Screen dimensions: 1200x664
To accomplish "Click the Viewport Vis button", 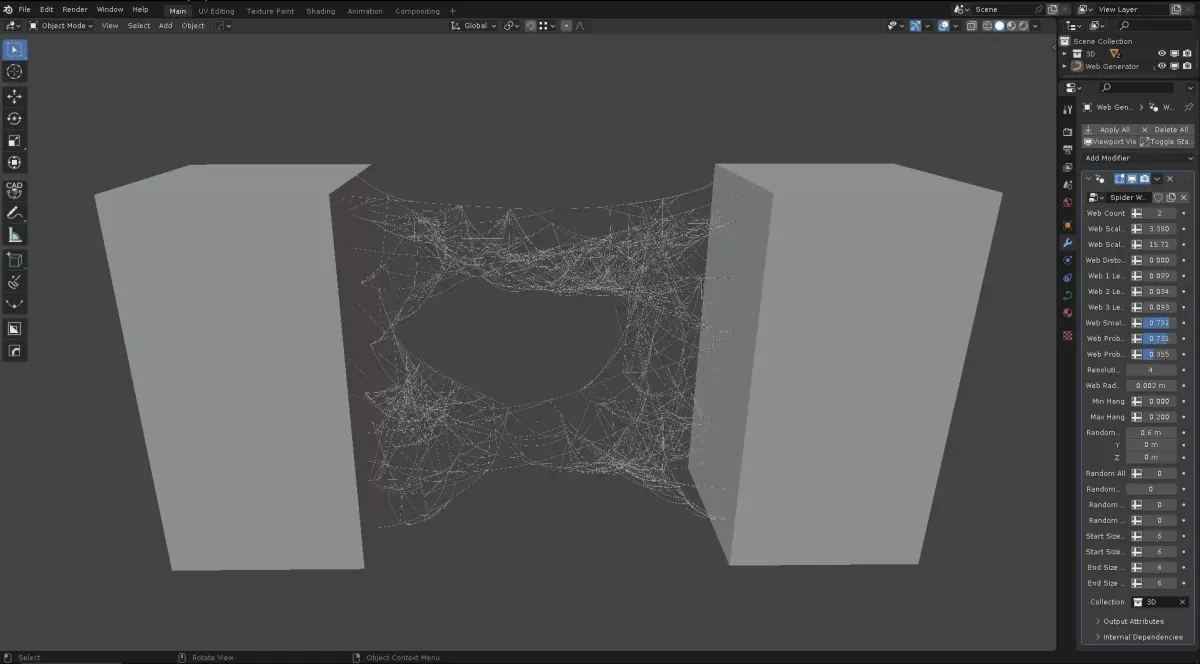I will 1109,142.
